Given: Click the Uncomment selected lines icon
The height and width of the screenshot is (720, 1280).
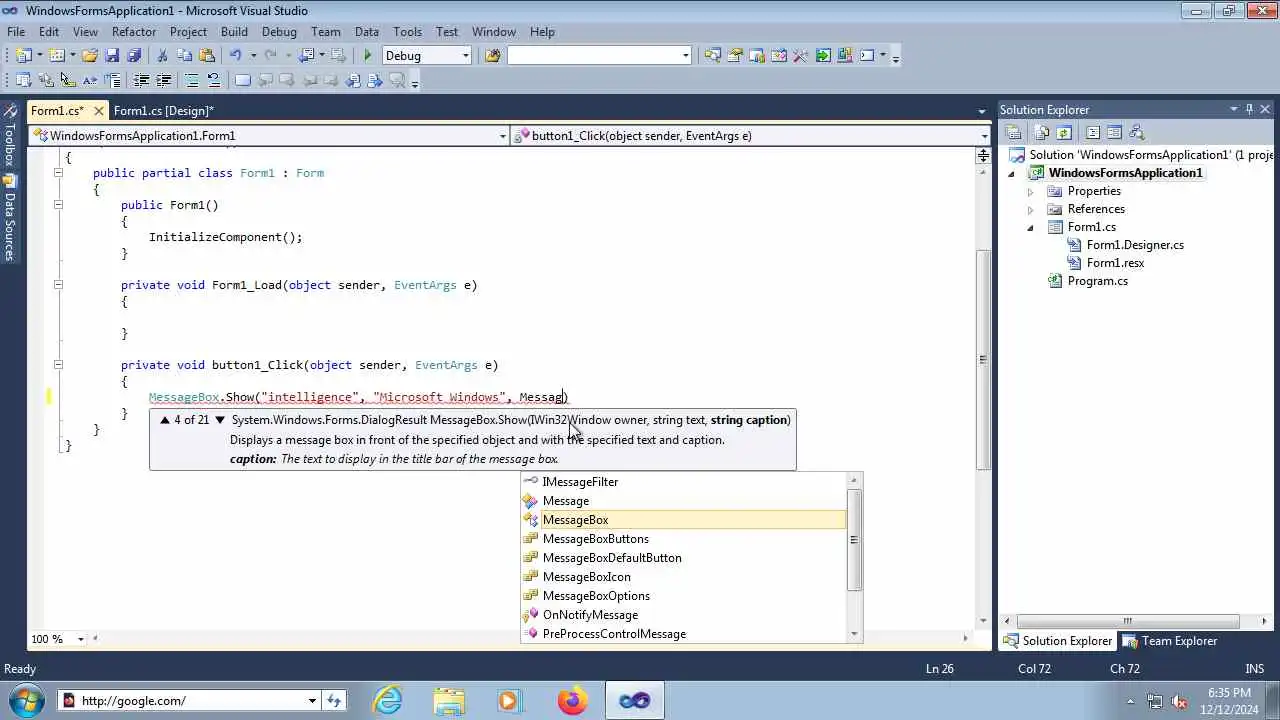Looking at the screenshot, I should tap(213, 81).
